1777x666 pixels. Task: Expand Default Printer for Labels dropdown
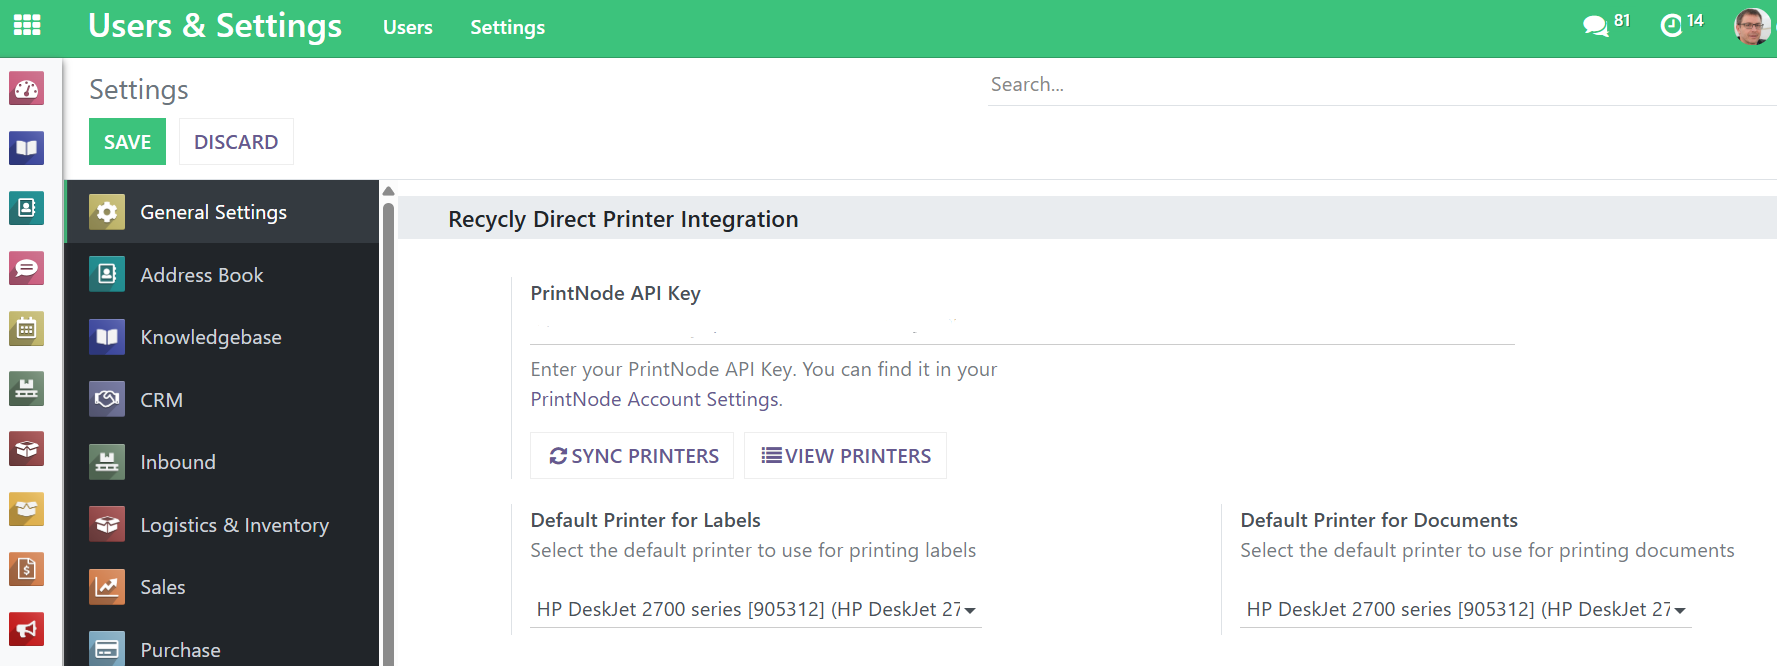click(x=756, y=609)
